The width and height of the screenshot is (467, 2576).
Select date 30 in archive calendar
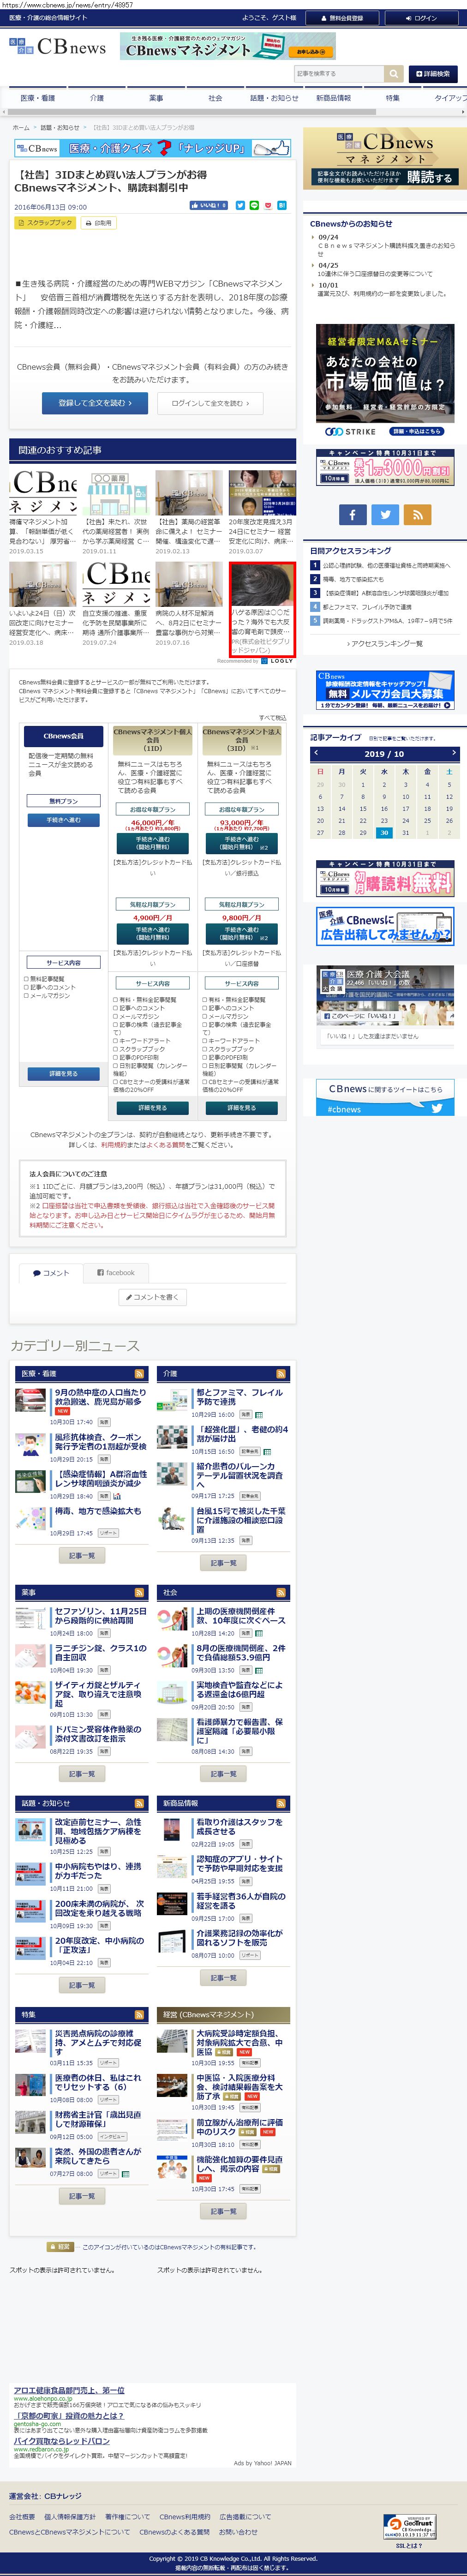coord(384,832)
